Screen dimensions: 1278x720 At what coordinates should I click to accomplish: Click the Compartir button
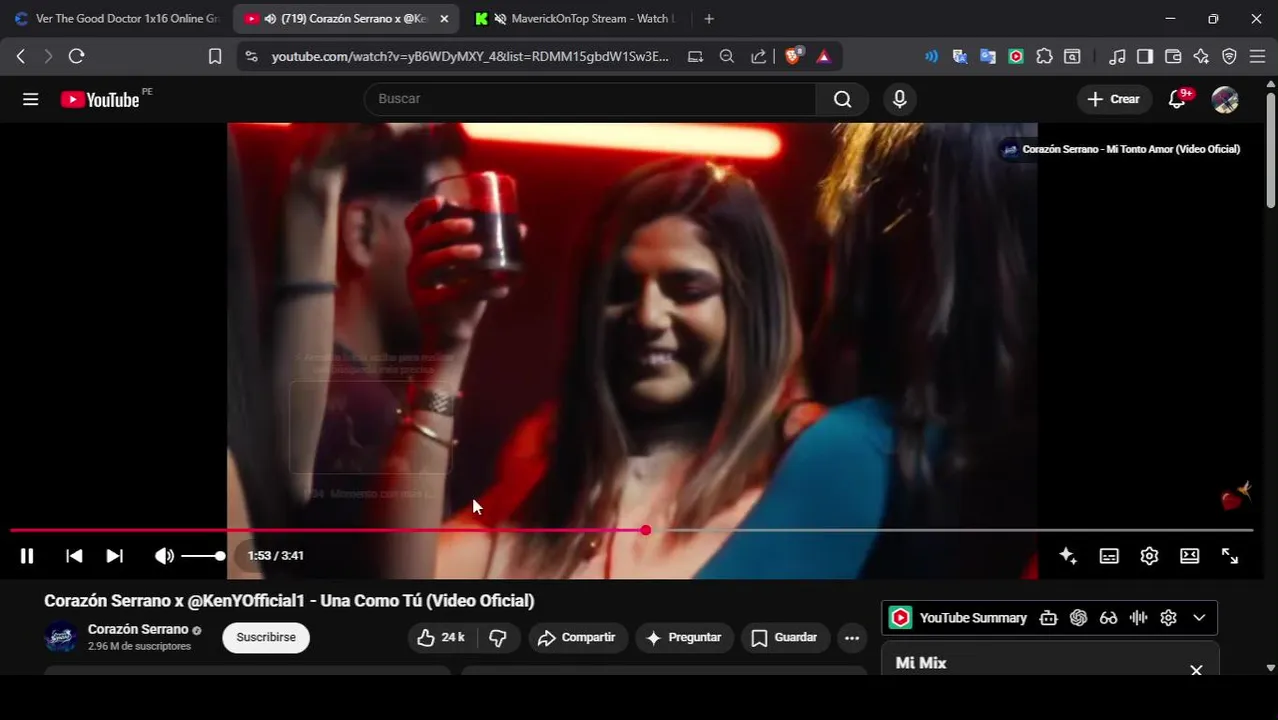(x=577, y=638)
